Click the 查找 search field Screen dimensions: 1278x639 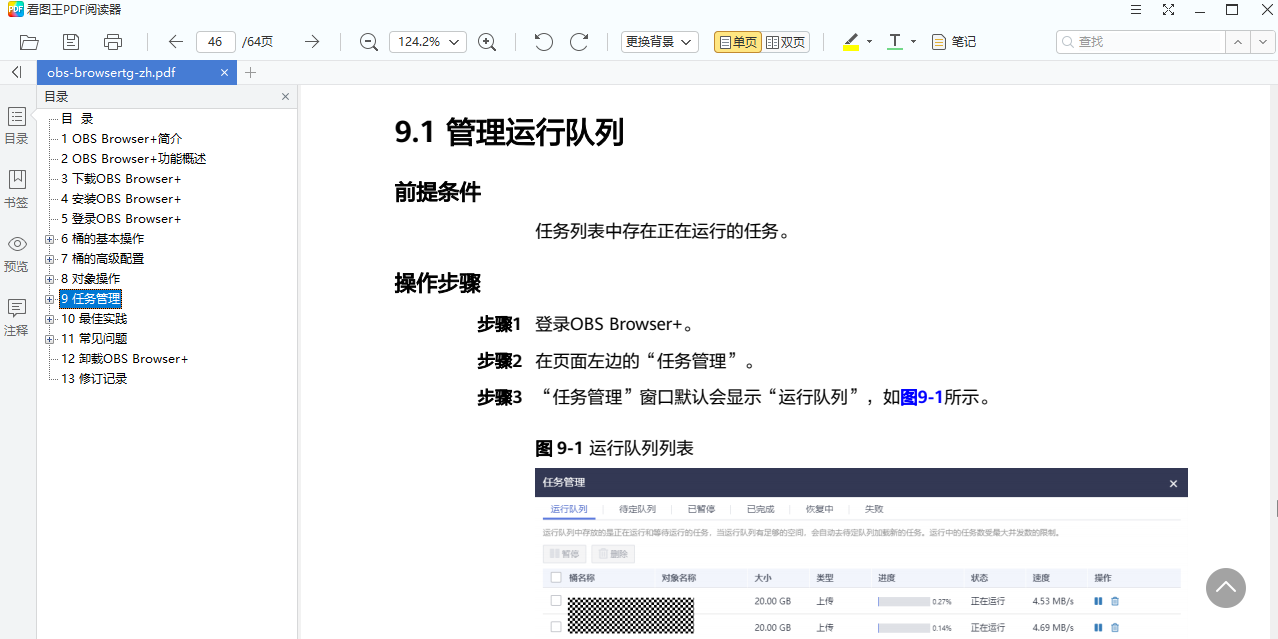pyautogui.click(x=1141, y=42)
